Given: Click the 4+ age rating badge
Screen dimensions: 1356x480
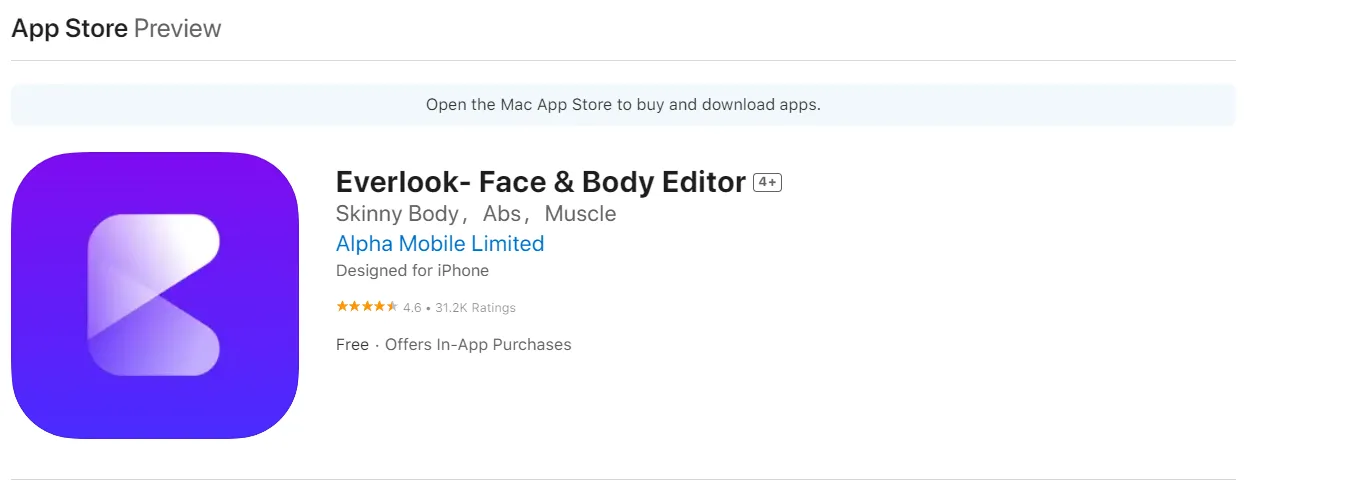Looking at the screenshot, I should pos(767,182).
